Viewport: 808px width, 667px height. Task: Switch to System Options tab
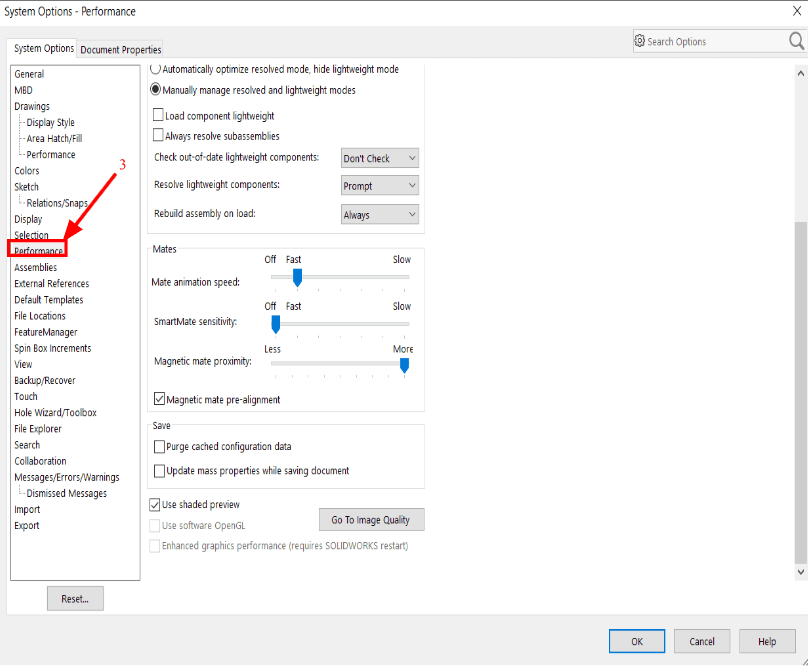coord(44,48)
